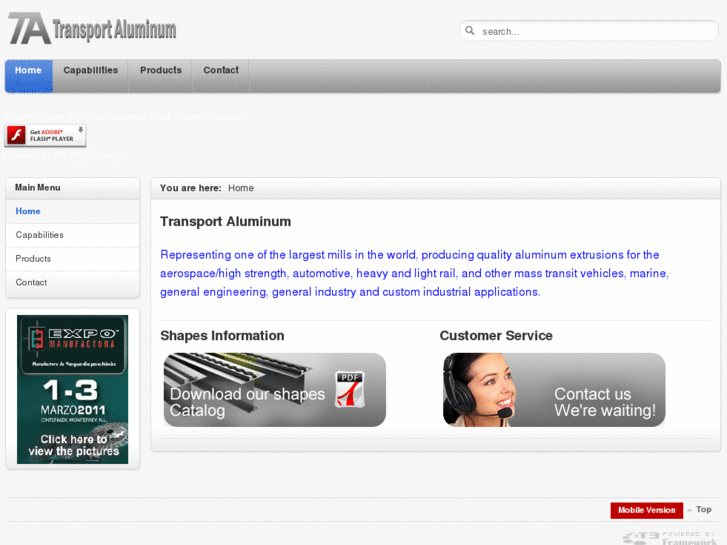The height and width of the screenshot is (545, 727).
Task: Select Capabilities in the Main Menu sidebar
Action: pyautogui.click(x=73, y=235)
